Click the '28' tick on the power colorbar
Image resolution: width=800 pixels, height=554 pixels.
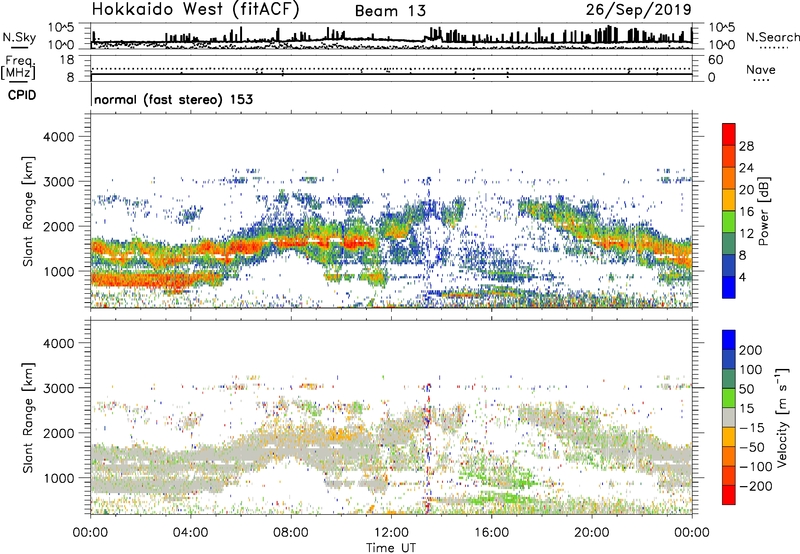point(746,146)
